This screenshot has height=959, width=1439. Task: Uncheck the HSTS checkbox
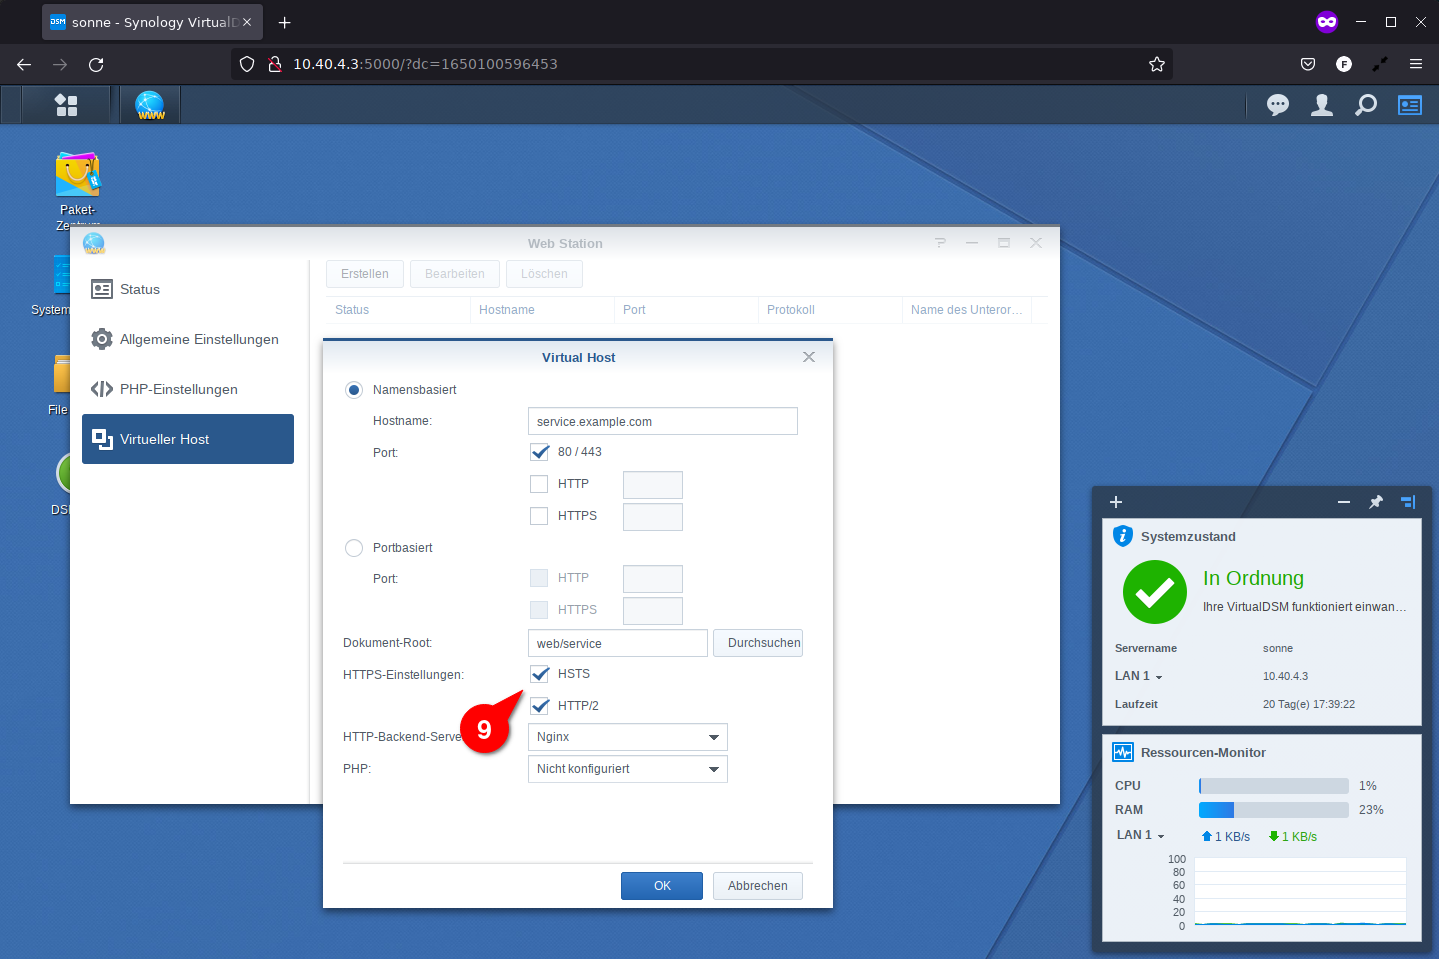point(540,674)
